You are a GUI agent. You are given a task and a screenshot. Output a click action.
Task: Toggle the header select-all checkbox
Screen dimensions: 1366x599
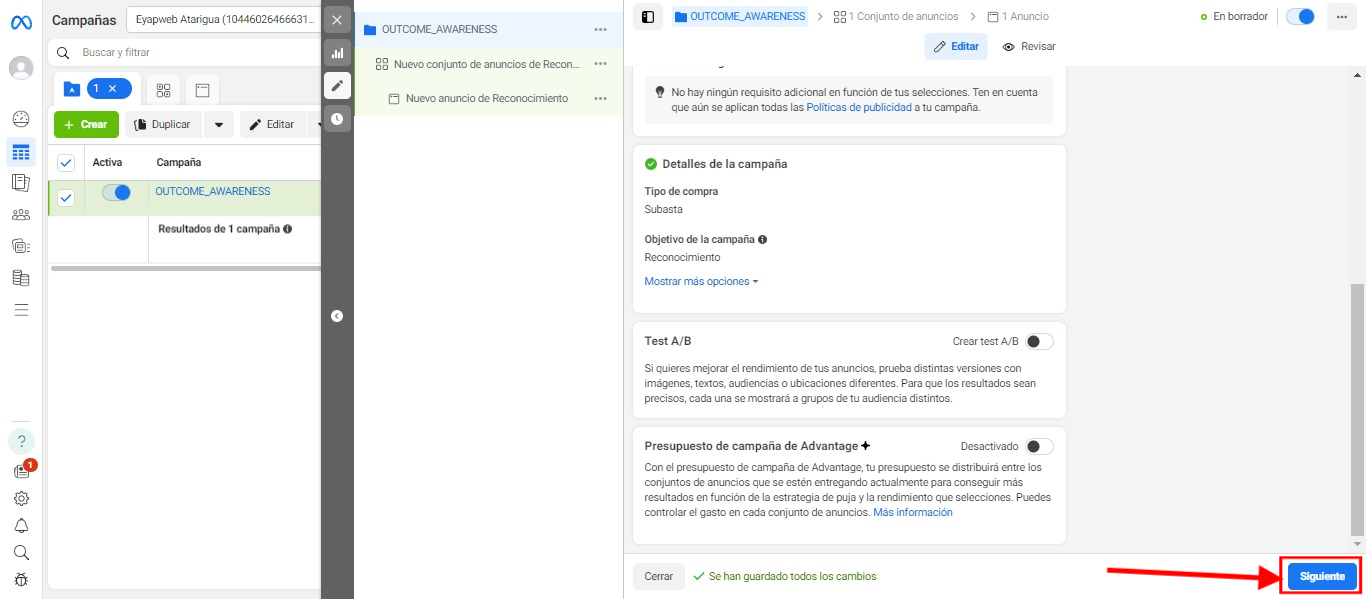(x=66, y=162)
